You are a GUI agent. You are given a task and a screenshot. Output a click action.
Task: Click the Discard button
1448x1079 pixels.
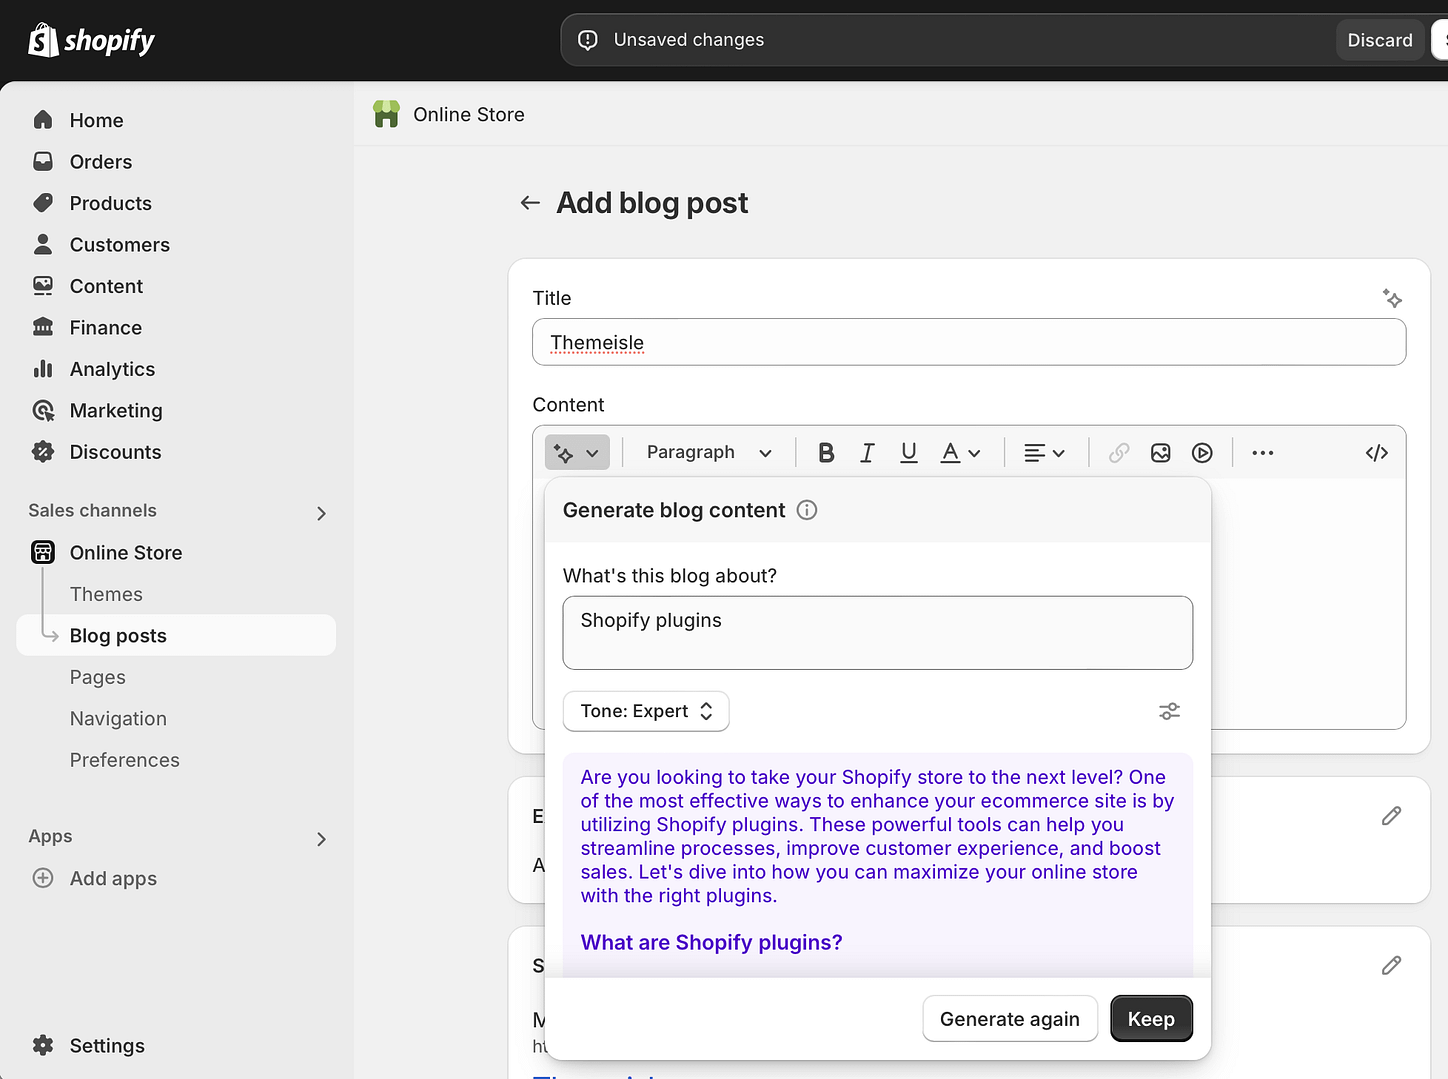point(1379,40)
